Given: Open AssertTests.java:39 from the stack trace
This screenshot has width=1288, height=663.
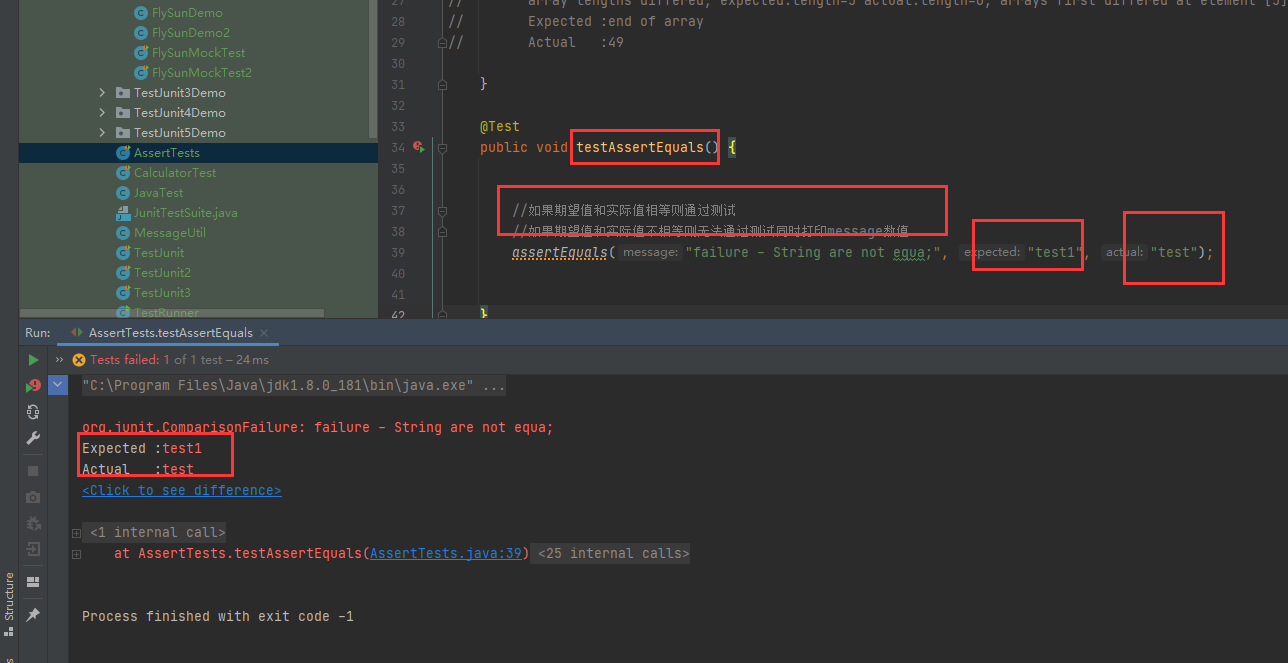Looking at the screenshot, I should pyautogui.click(x=445, y=553).
